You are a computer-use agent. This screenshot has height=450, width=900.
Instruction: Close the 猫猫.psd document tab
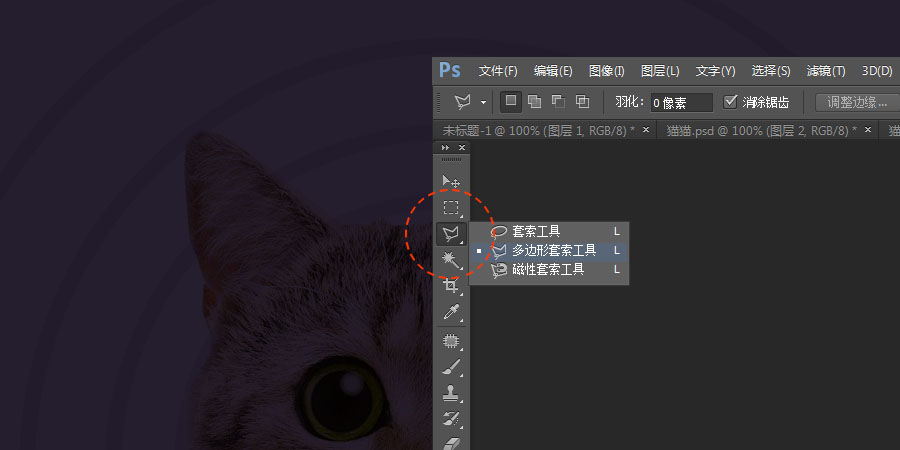click(868, 130)
